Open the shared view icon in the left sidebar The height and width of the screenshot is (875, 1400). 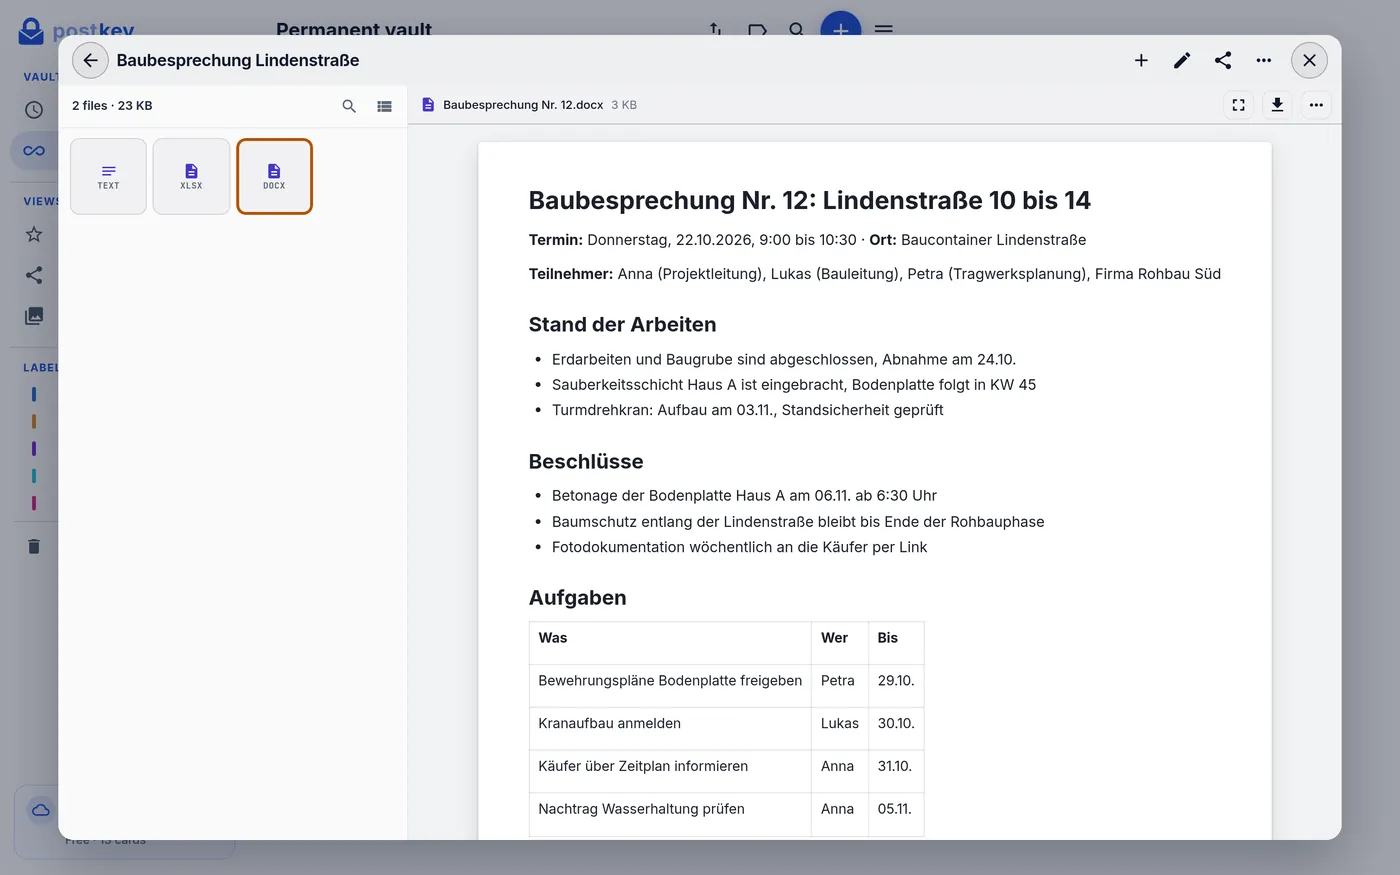click(34, 275)
